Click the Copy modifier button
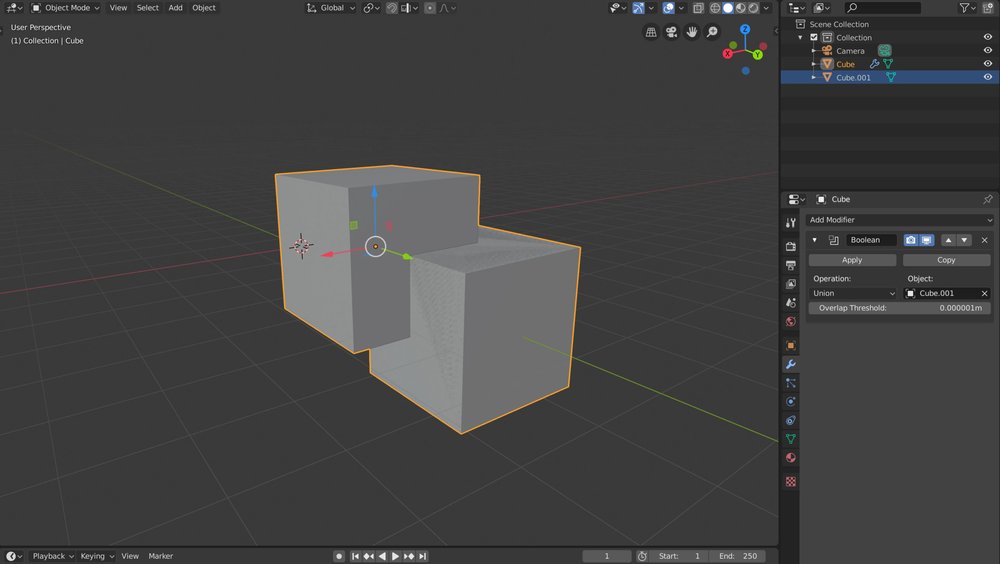Image resolution: width=1000 pixels, height=564 pixels. pyautogui.click(x=946, y=260)
